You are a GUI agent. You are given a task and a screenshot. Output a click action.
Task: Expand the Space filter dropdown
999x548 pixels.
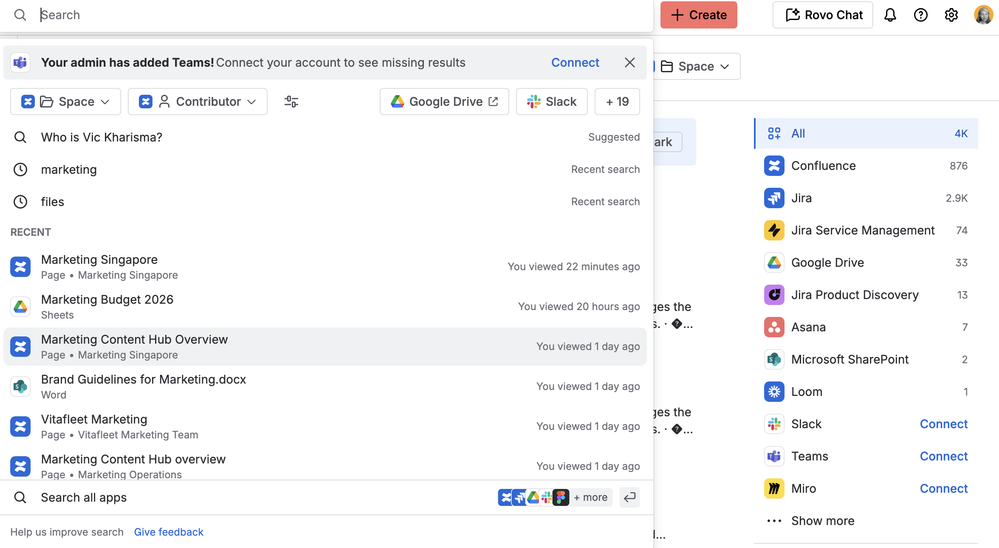(x=66, y=102)
